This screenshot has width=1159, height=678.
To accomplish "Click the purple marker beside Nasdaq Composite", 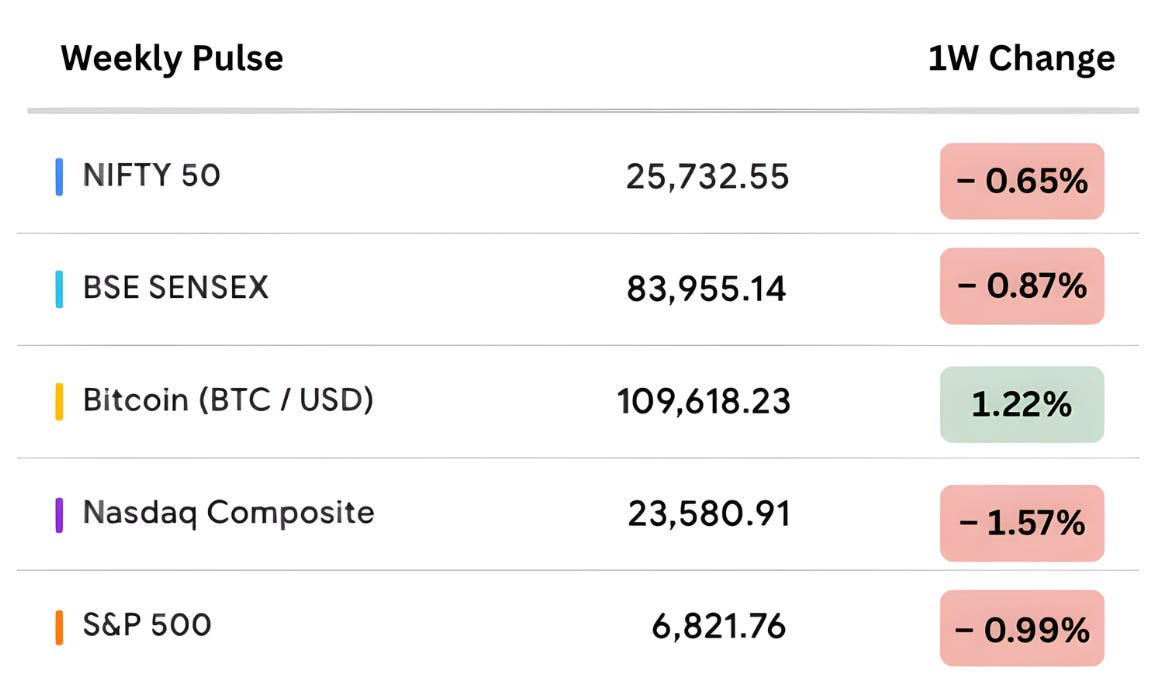I will [59, 515].
